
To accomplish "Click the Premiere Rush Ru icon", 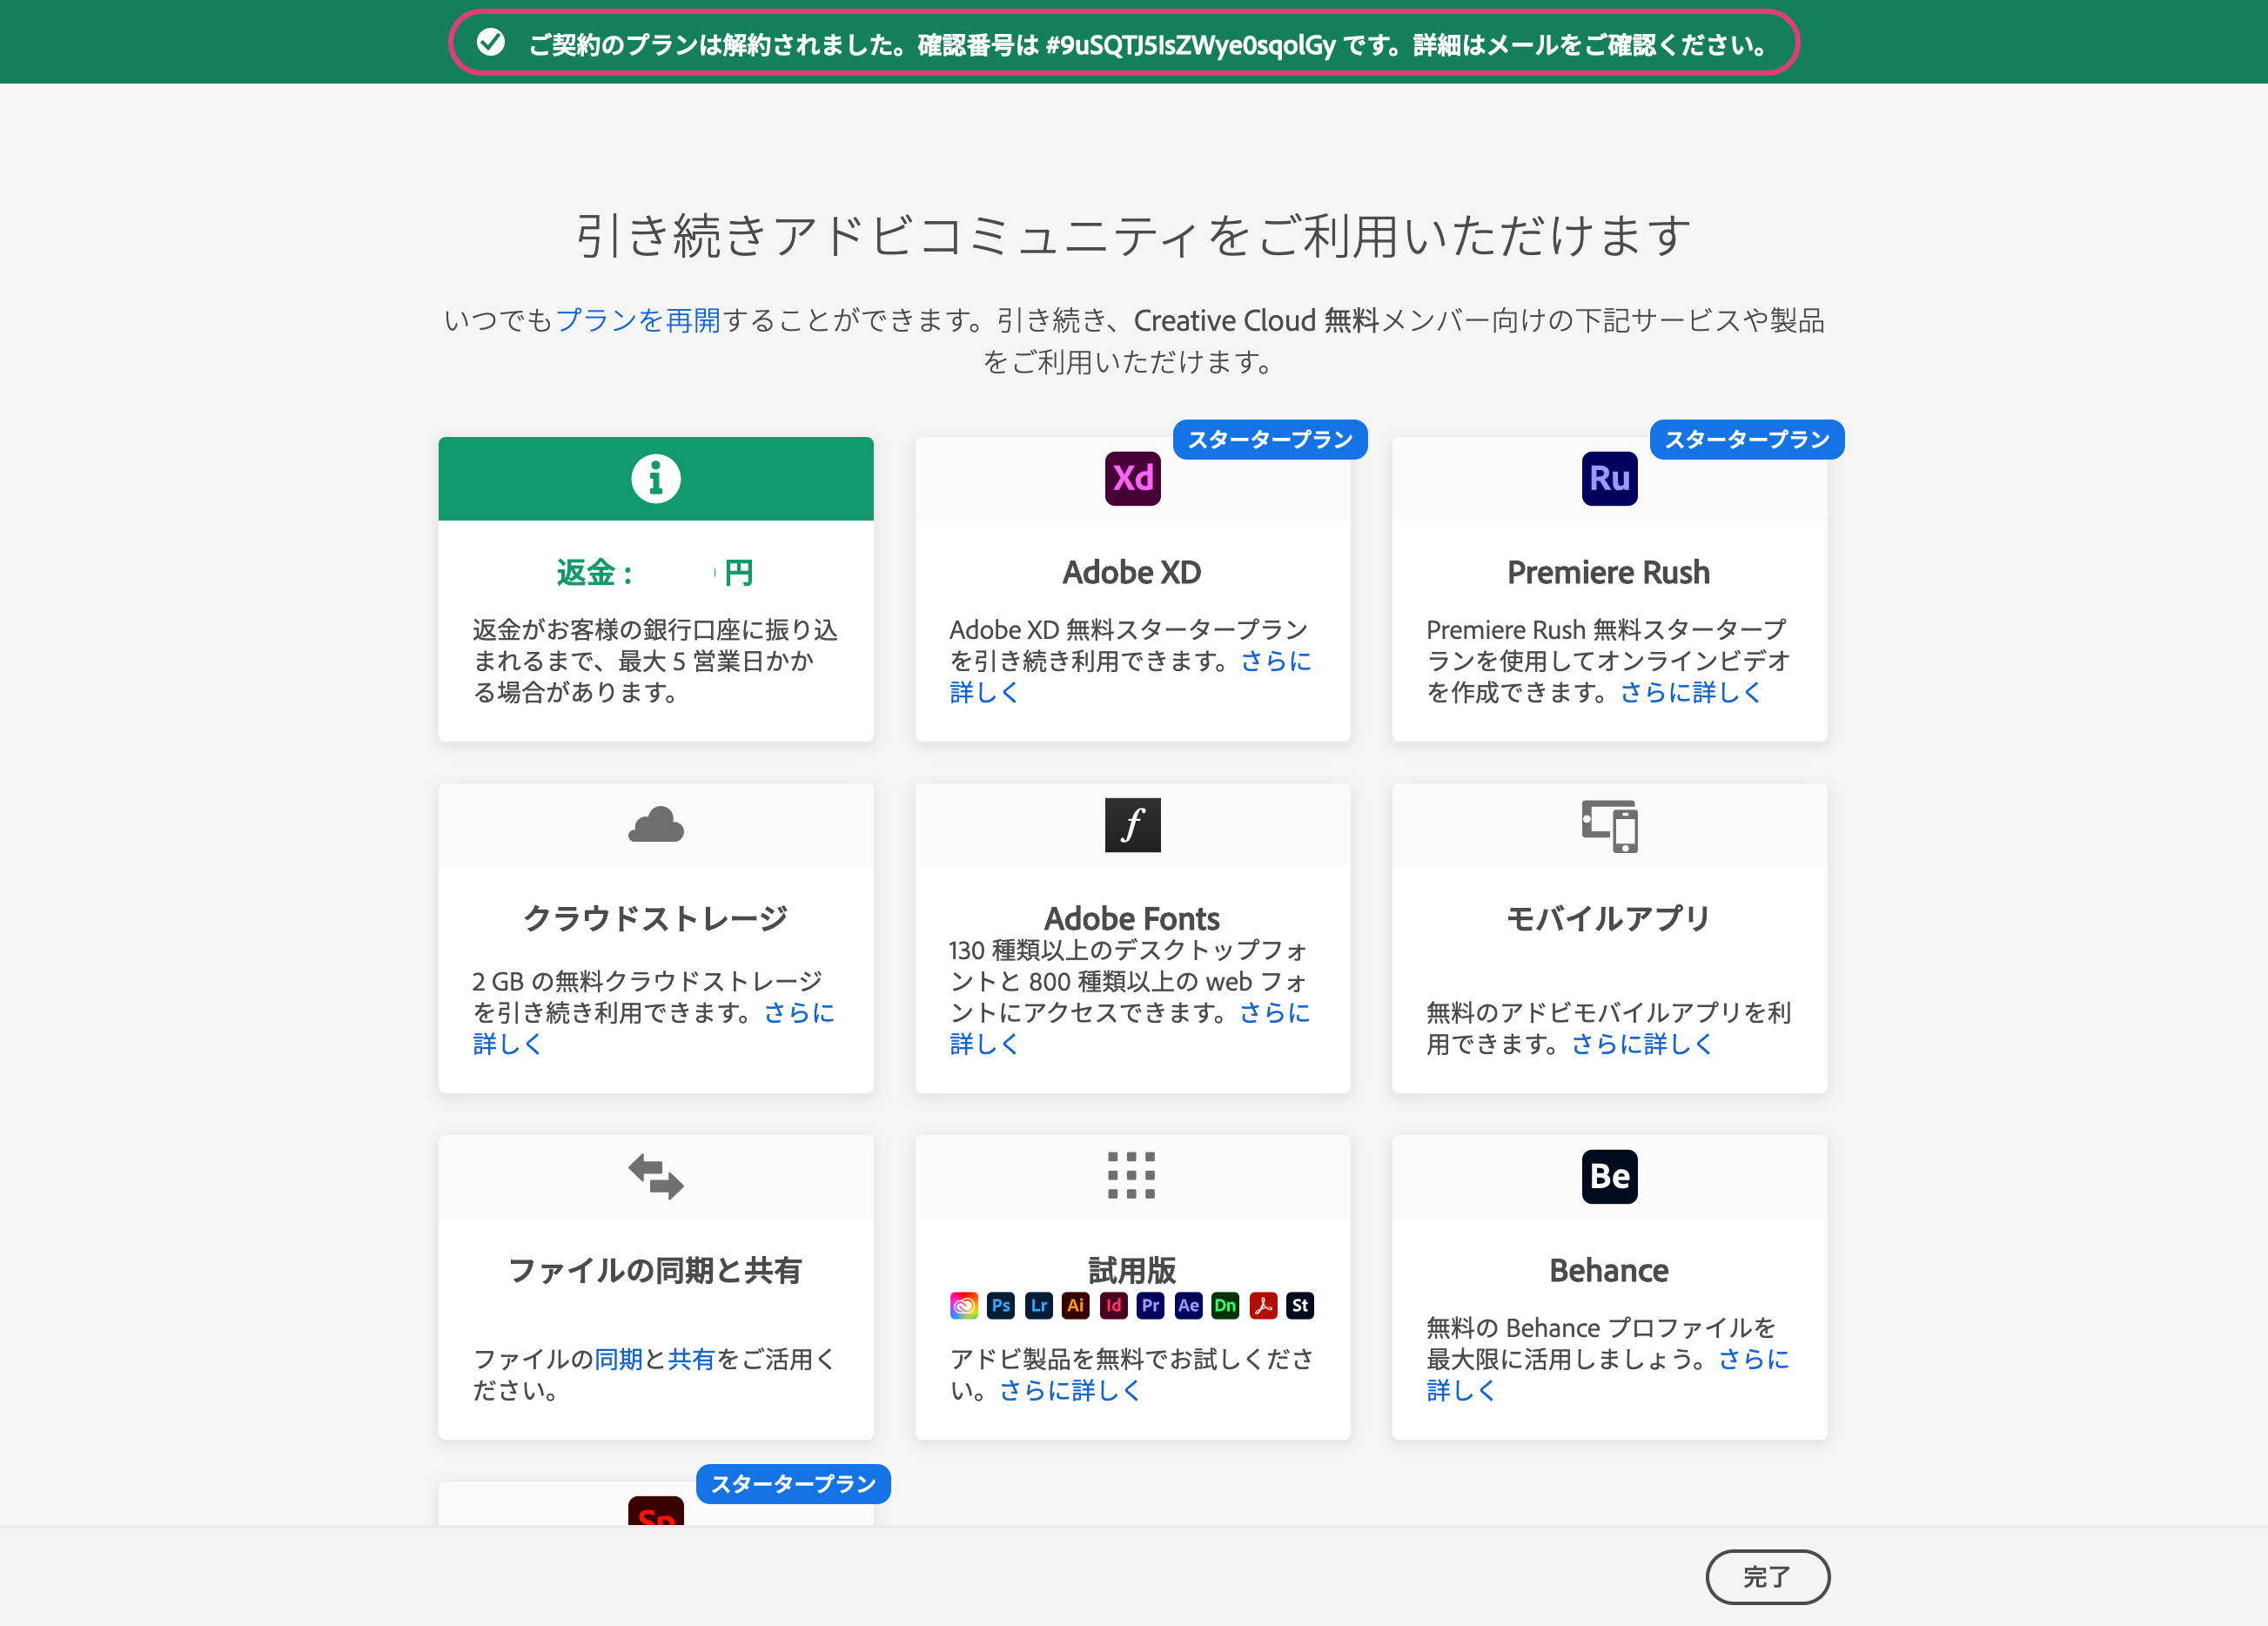I will click(1609, 478).
